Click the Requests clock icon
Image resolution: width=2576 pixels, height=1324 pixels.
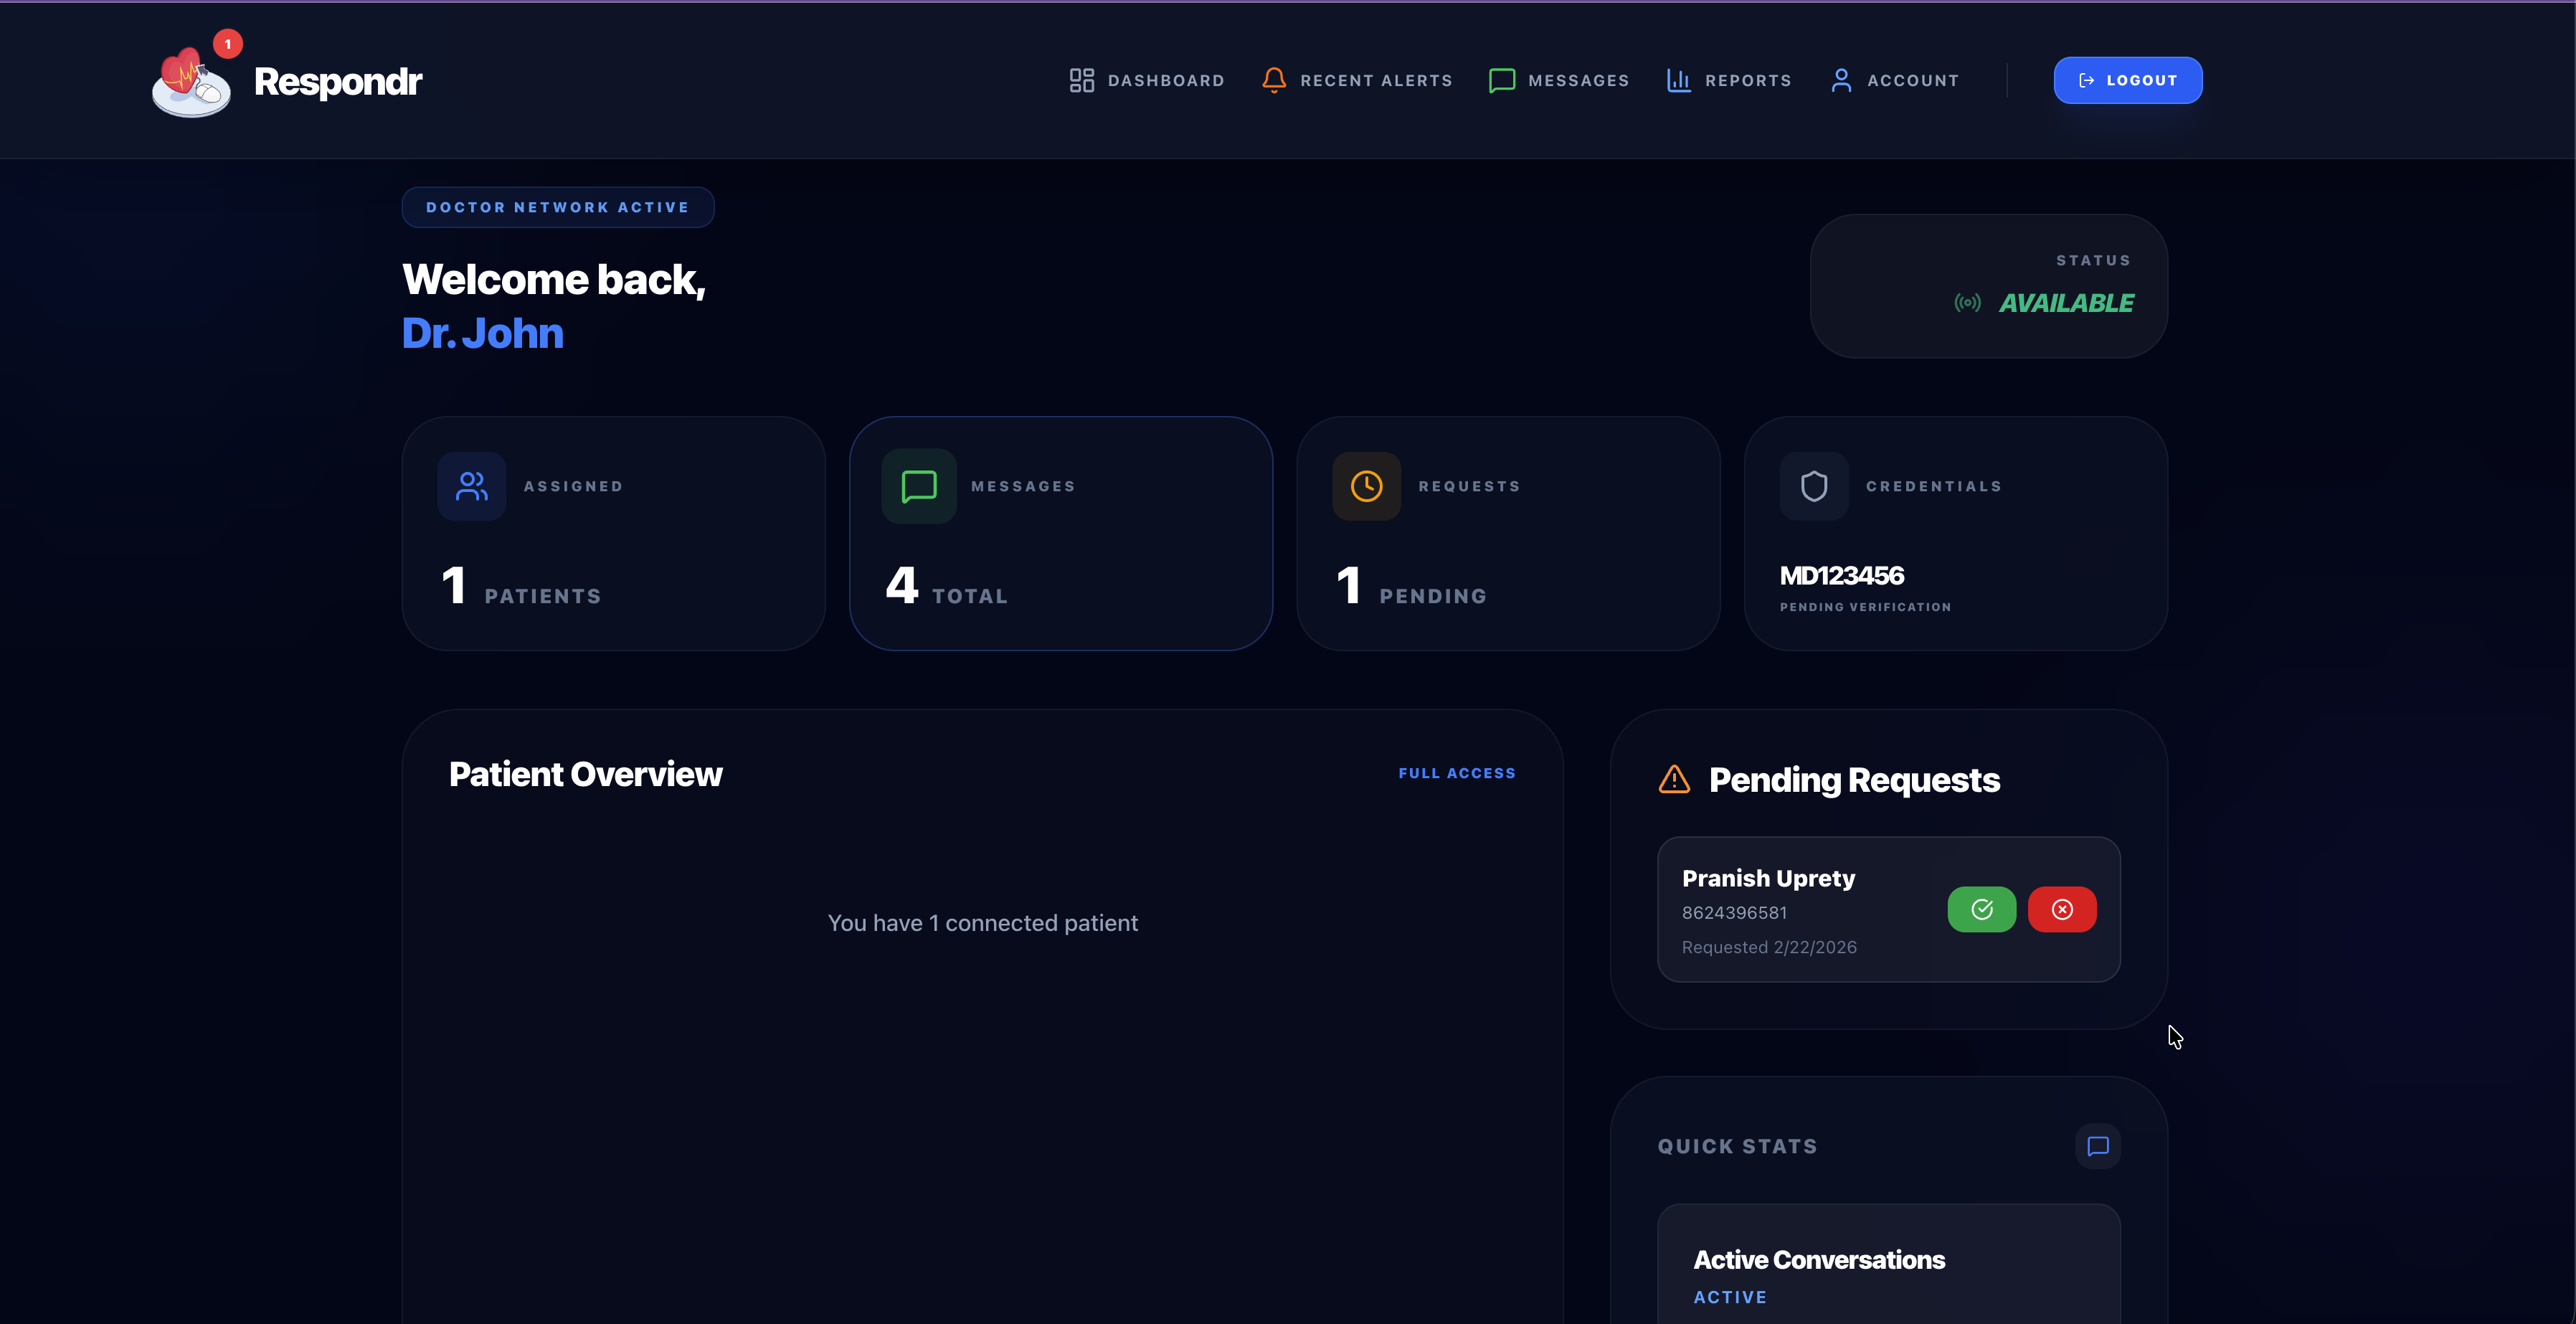tap(1366, 486)
